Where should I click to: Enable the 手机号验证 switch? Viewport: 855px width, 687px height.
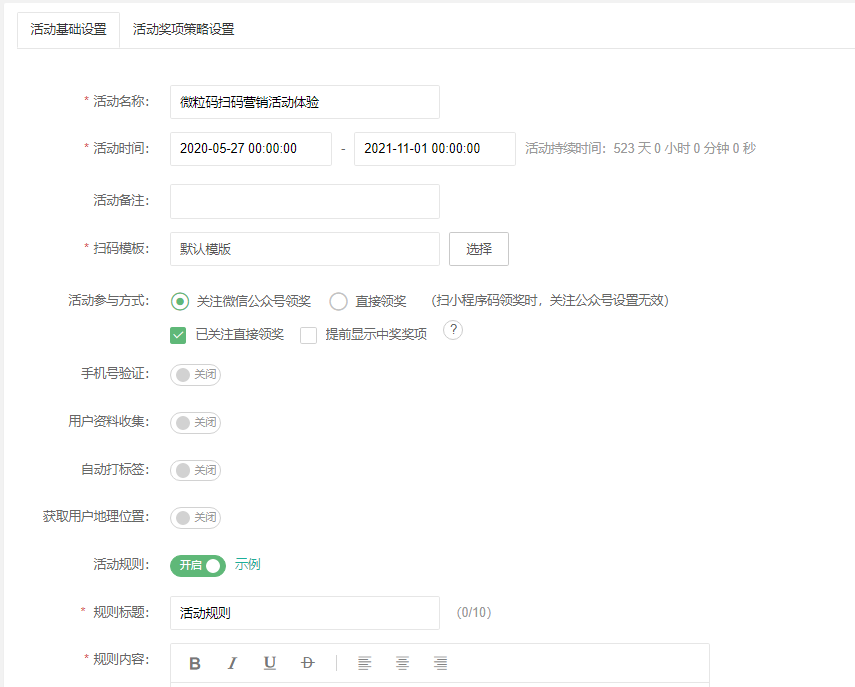[x=195, y=374]
